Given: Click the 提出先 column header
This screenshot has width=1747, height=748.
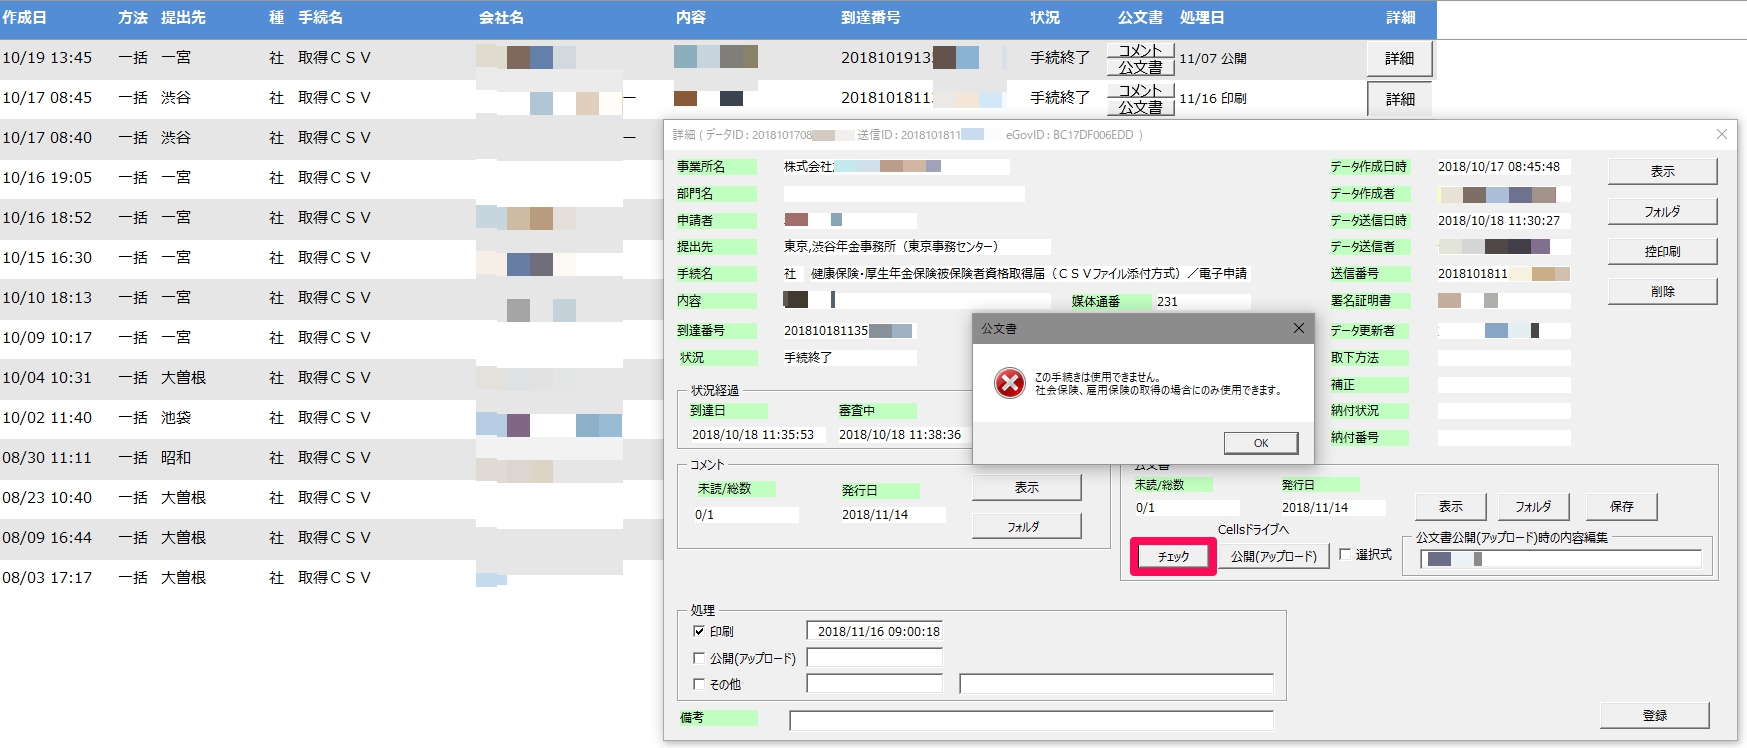Looking at the screenshot, I should point(183,18).
